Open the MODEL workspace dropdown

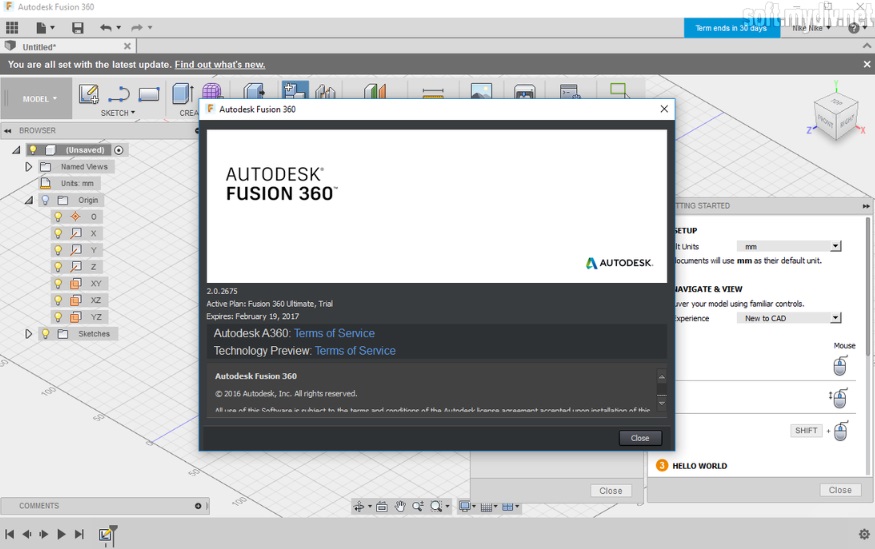click(40, 99)
